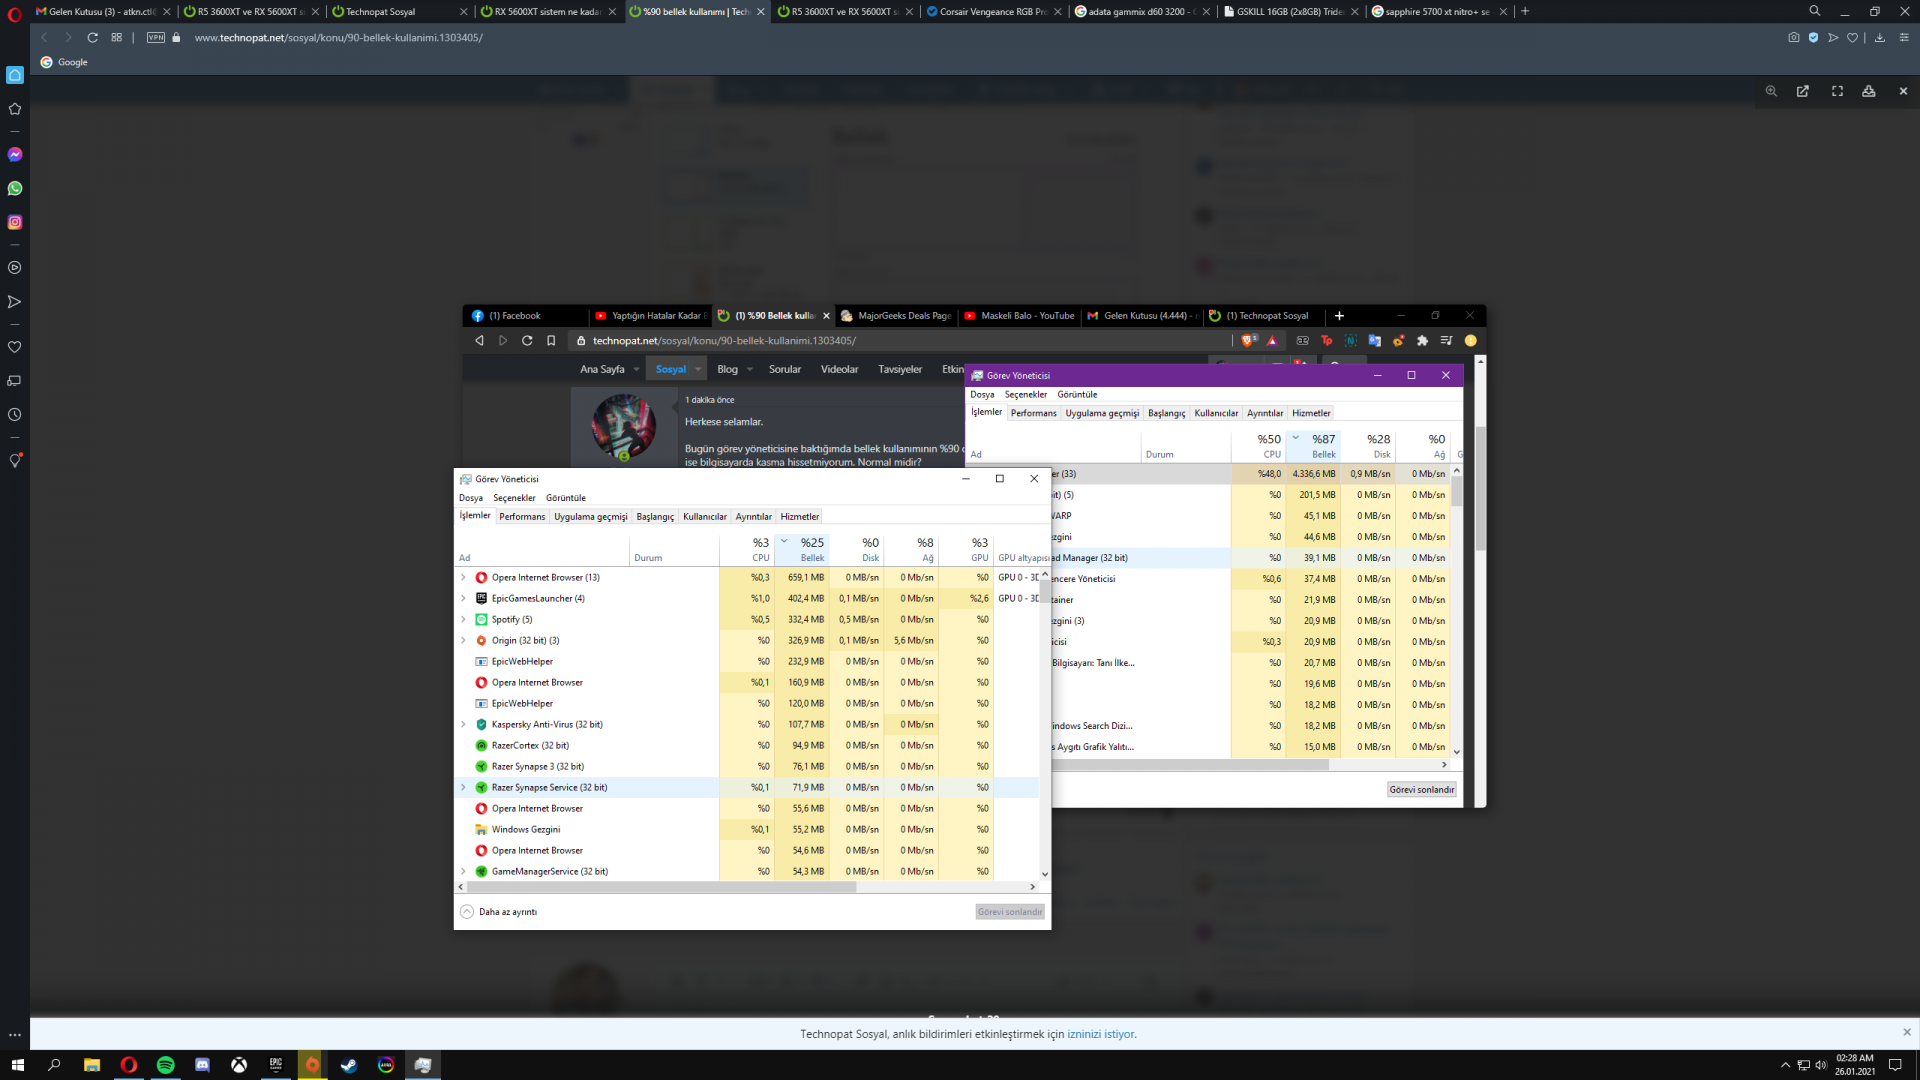This screenshot has height=1080, width=1920.
Task: Switch to Corsair Vengeance RGB Pro tab
Action: click(x=990, y=12)
